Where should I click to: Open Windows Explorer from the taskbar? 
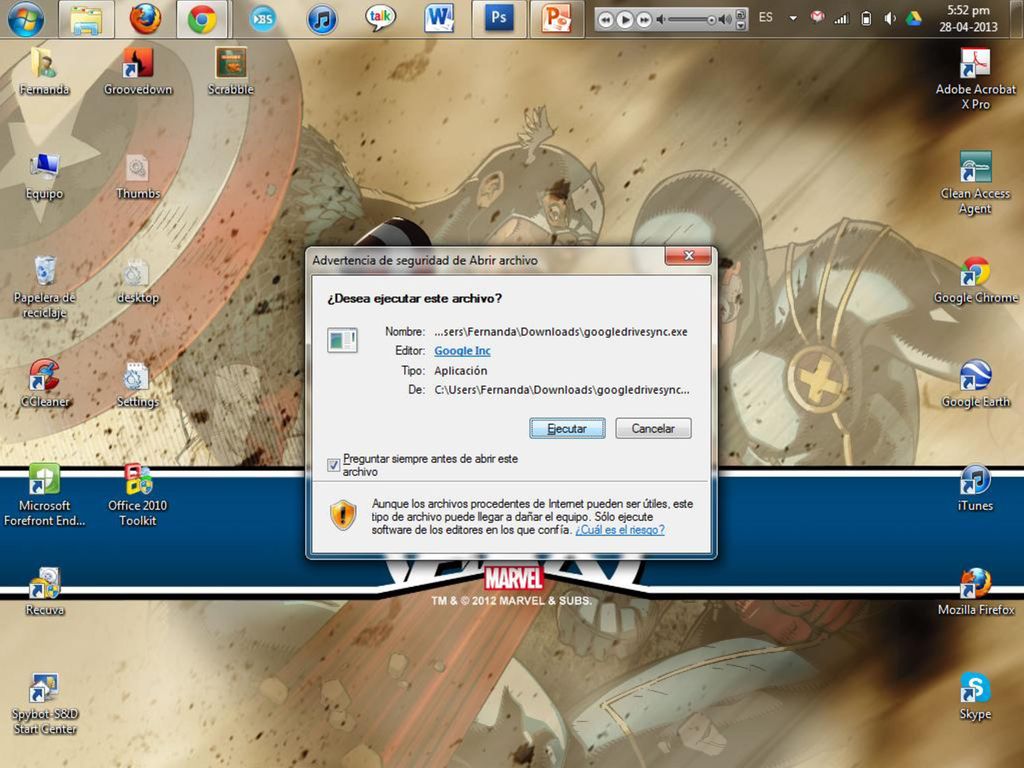pos(86,19)
